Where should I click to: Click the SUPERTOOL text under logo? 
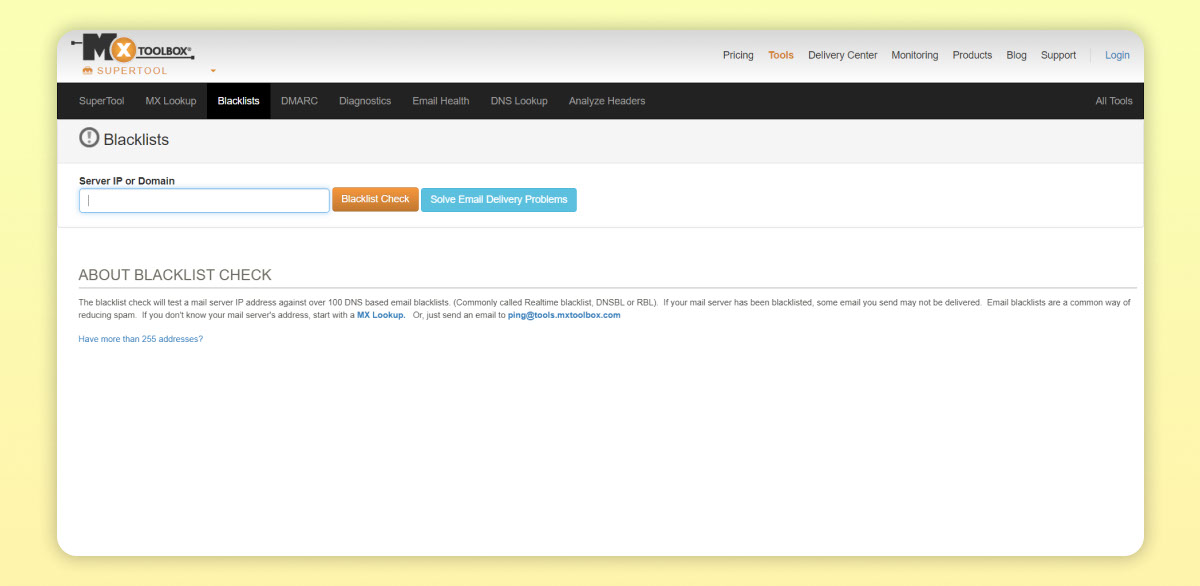tap(132, 71)
